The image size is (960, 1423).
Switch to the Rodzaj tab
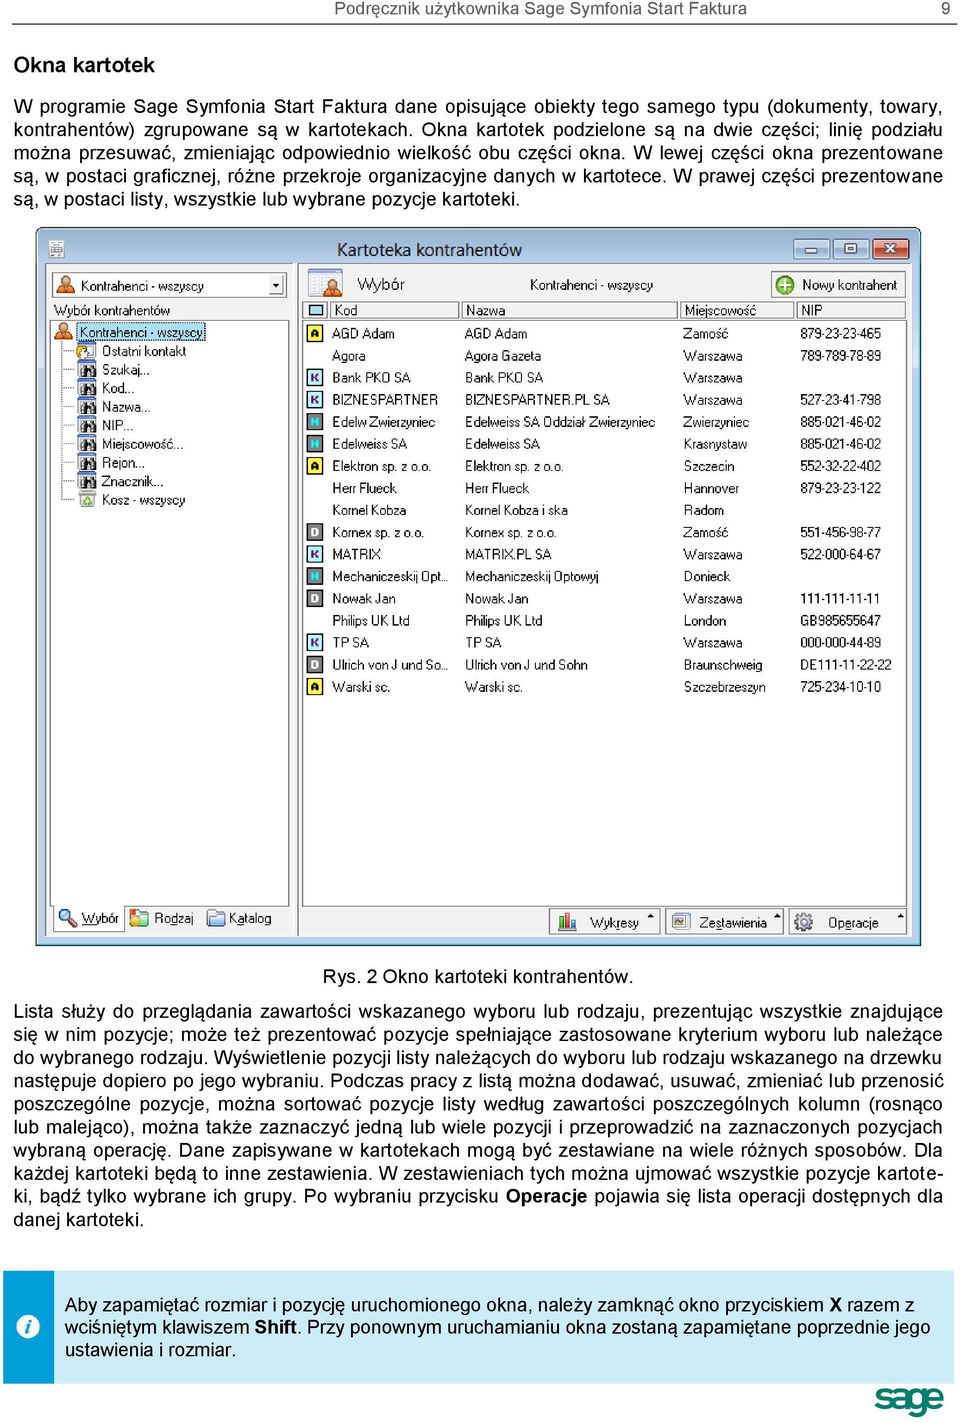[x=162, y=918]
